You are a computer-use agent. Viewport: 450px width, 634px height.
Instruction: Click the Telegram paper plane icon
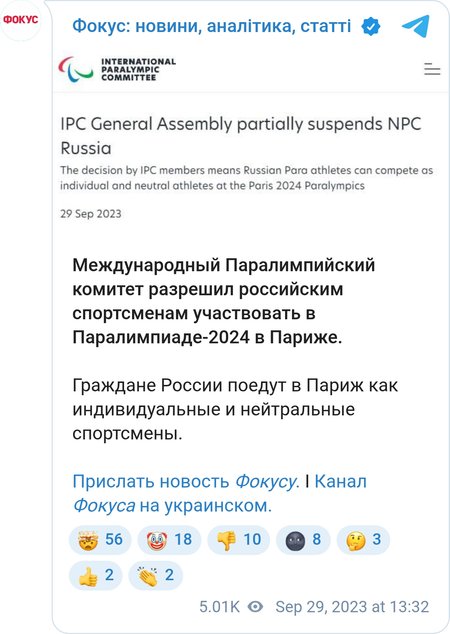tap(416, 26)
